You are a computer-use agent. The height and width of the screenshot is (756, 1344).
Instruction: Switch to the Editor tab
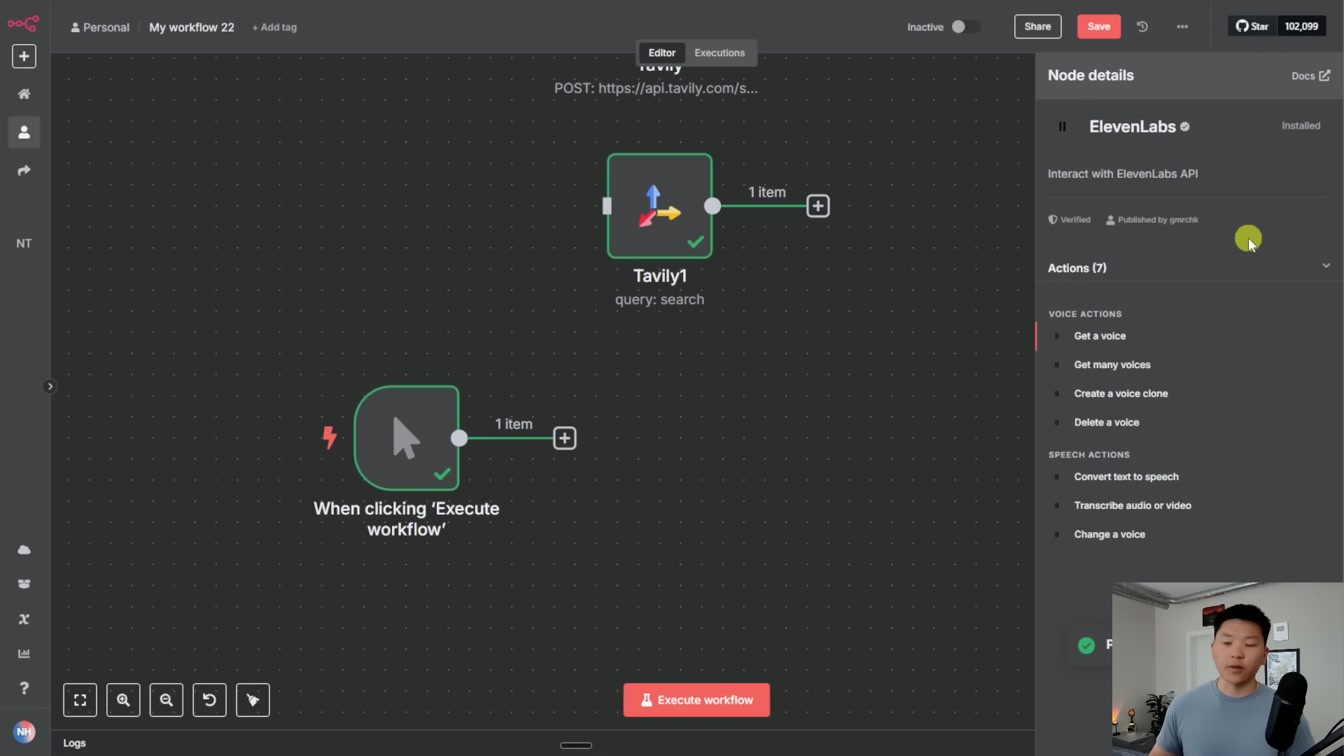(662, 53)
